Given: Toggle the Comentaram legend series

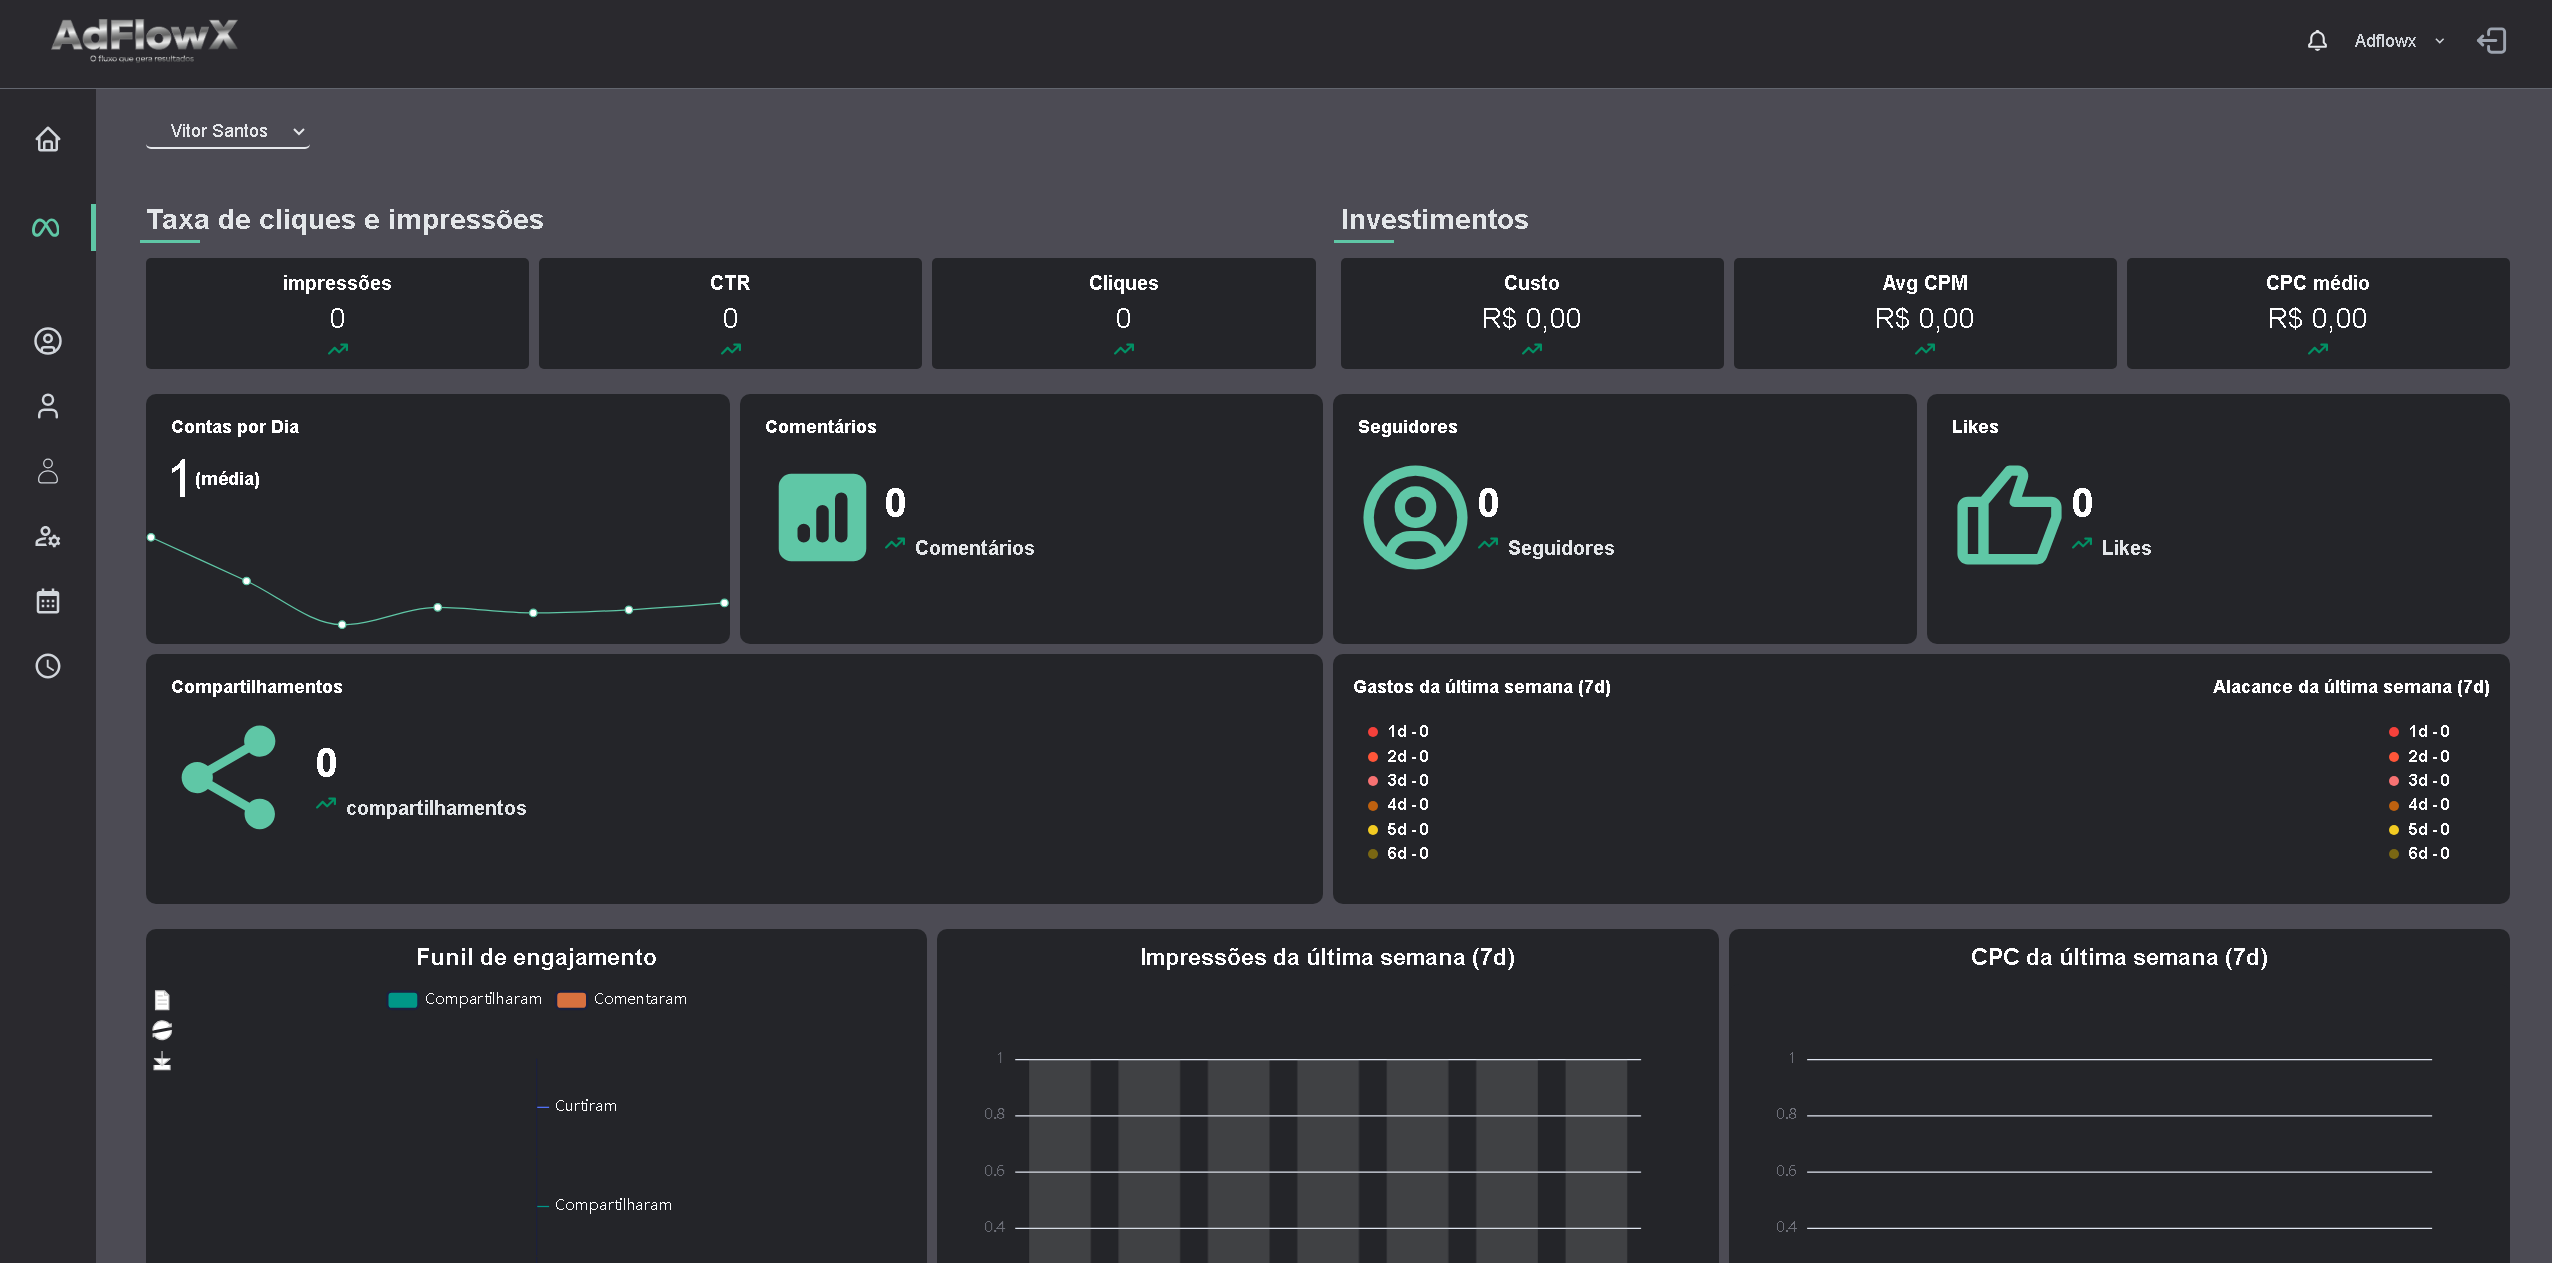Looking at the screenshot, I should 639,999.
